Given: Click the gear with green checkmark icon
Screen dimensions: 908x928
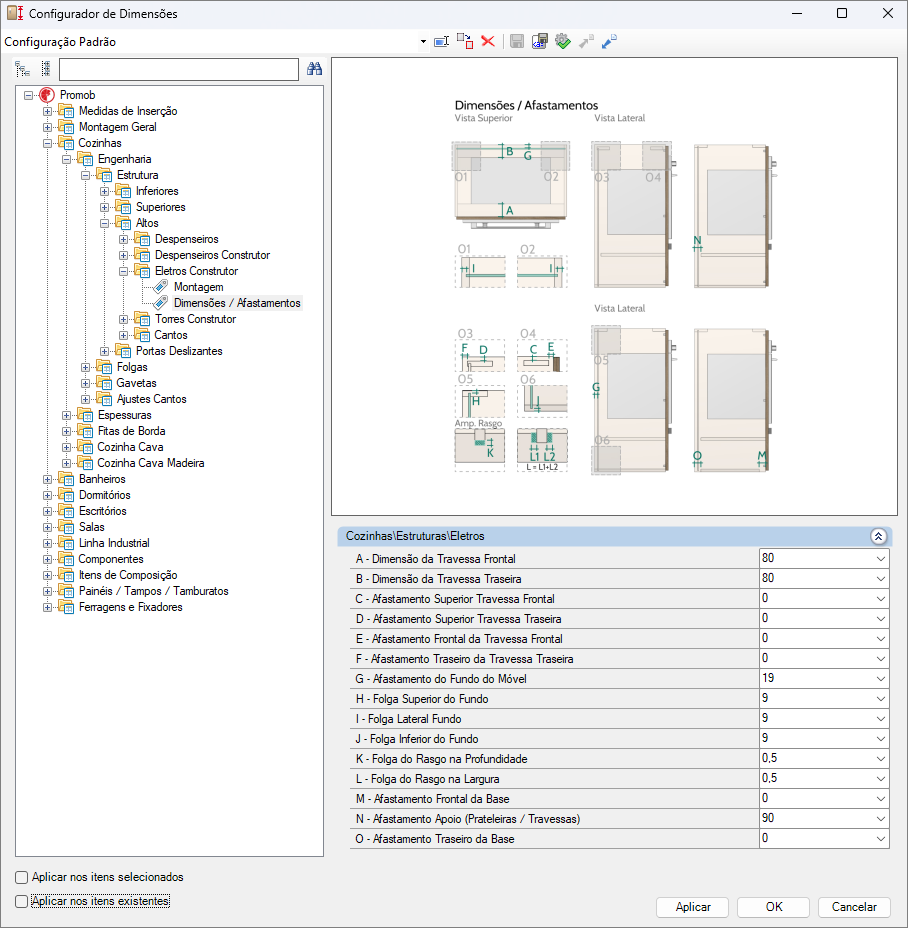Looking at the screenshot, I should point(563,41).
